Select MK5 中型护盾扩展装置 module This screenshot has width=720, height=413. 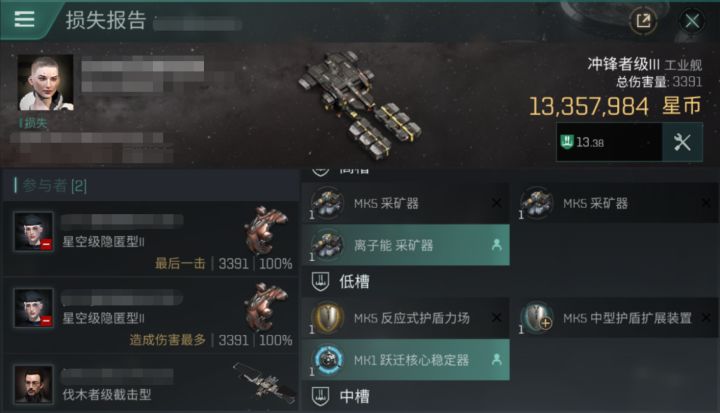point(615,318)
